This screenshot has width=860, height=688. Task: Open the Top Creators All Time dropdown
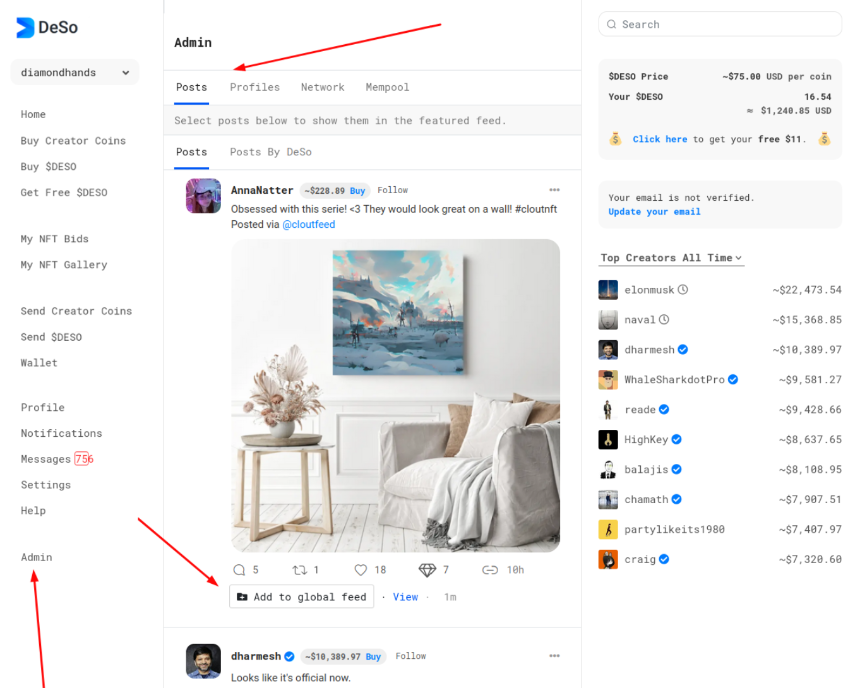coord(671,258)
